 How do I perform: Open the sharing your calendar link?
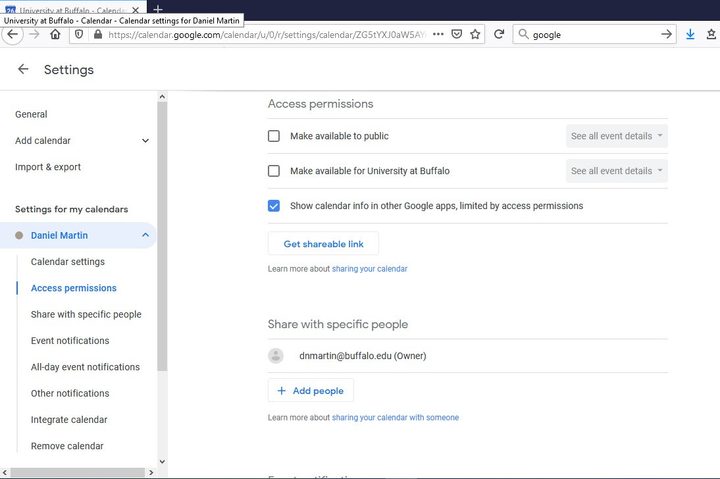point(370,269)
